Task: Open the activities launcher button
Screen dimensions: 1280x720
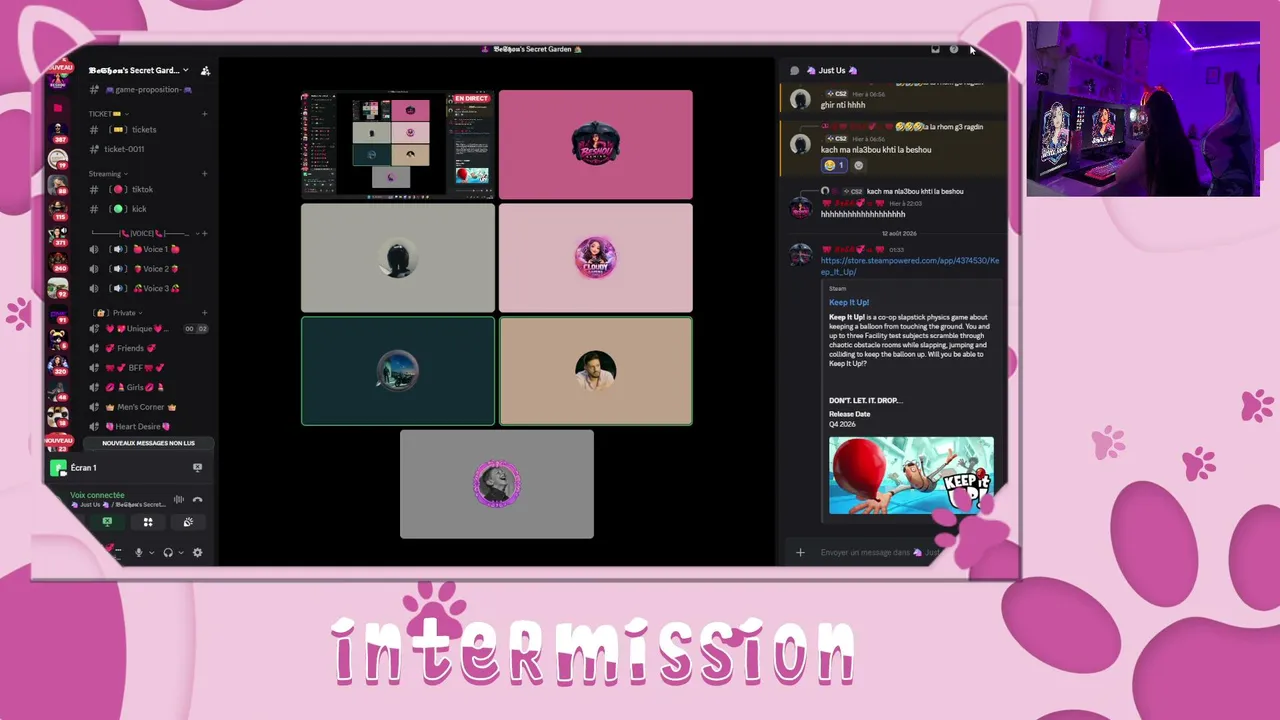Action: pos(148,522)
